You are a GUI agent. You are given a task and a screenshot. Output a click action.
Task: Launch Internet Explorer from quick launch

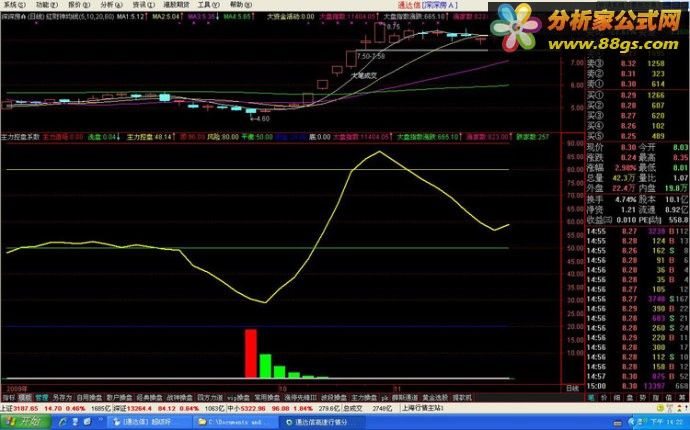[62, 423]
